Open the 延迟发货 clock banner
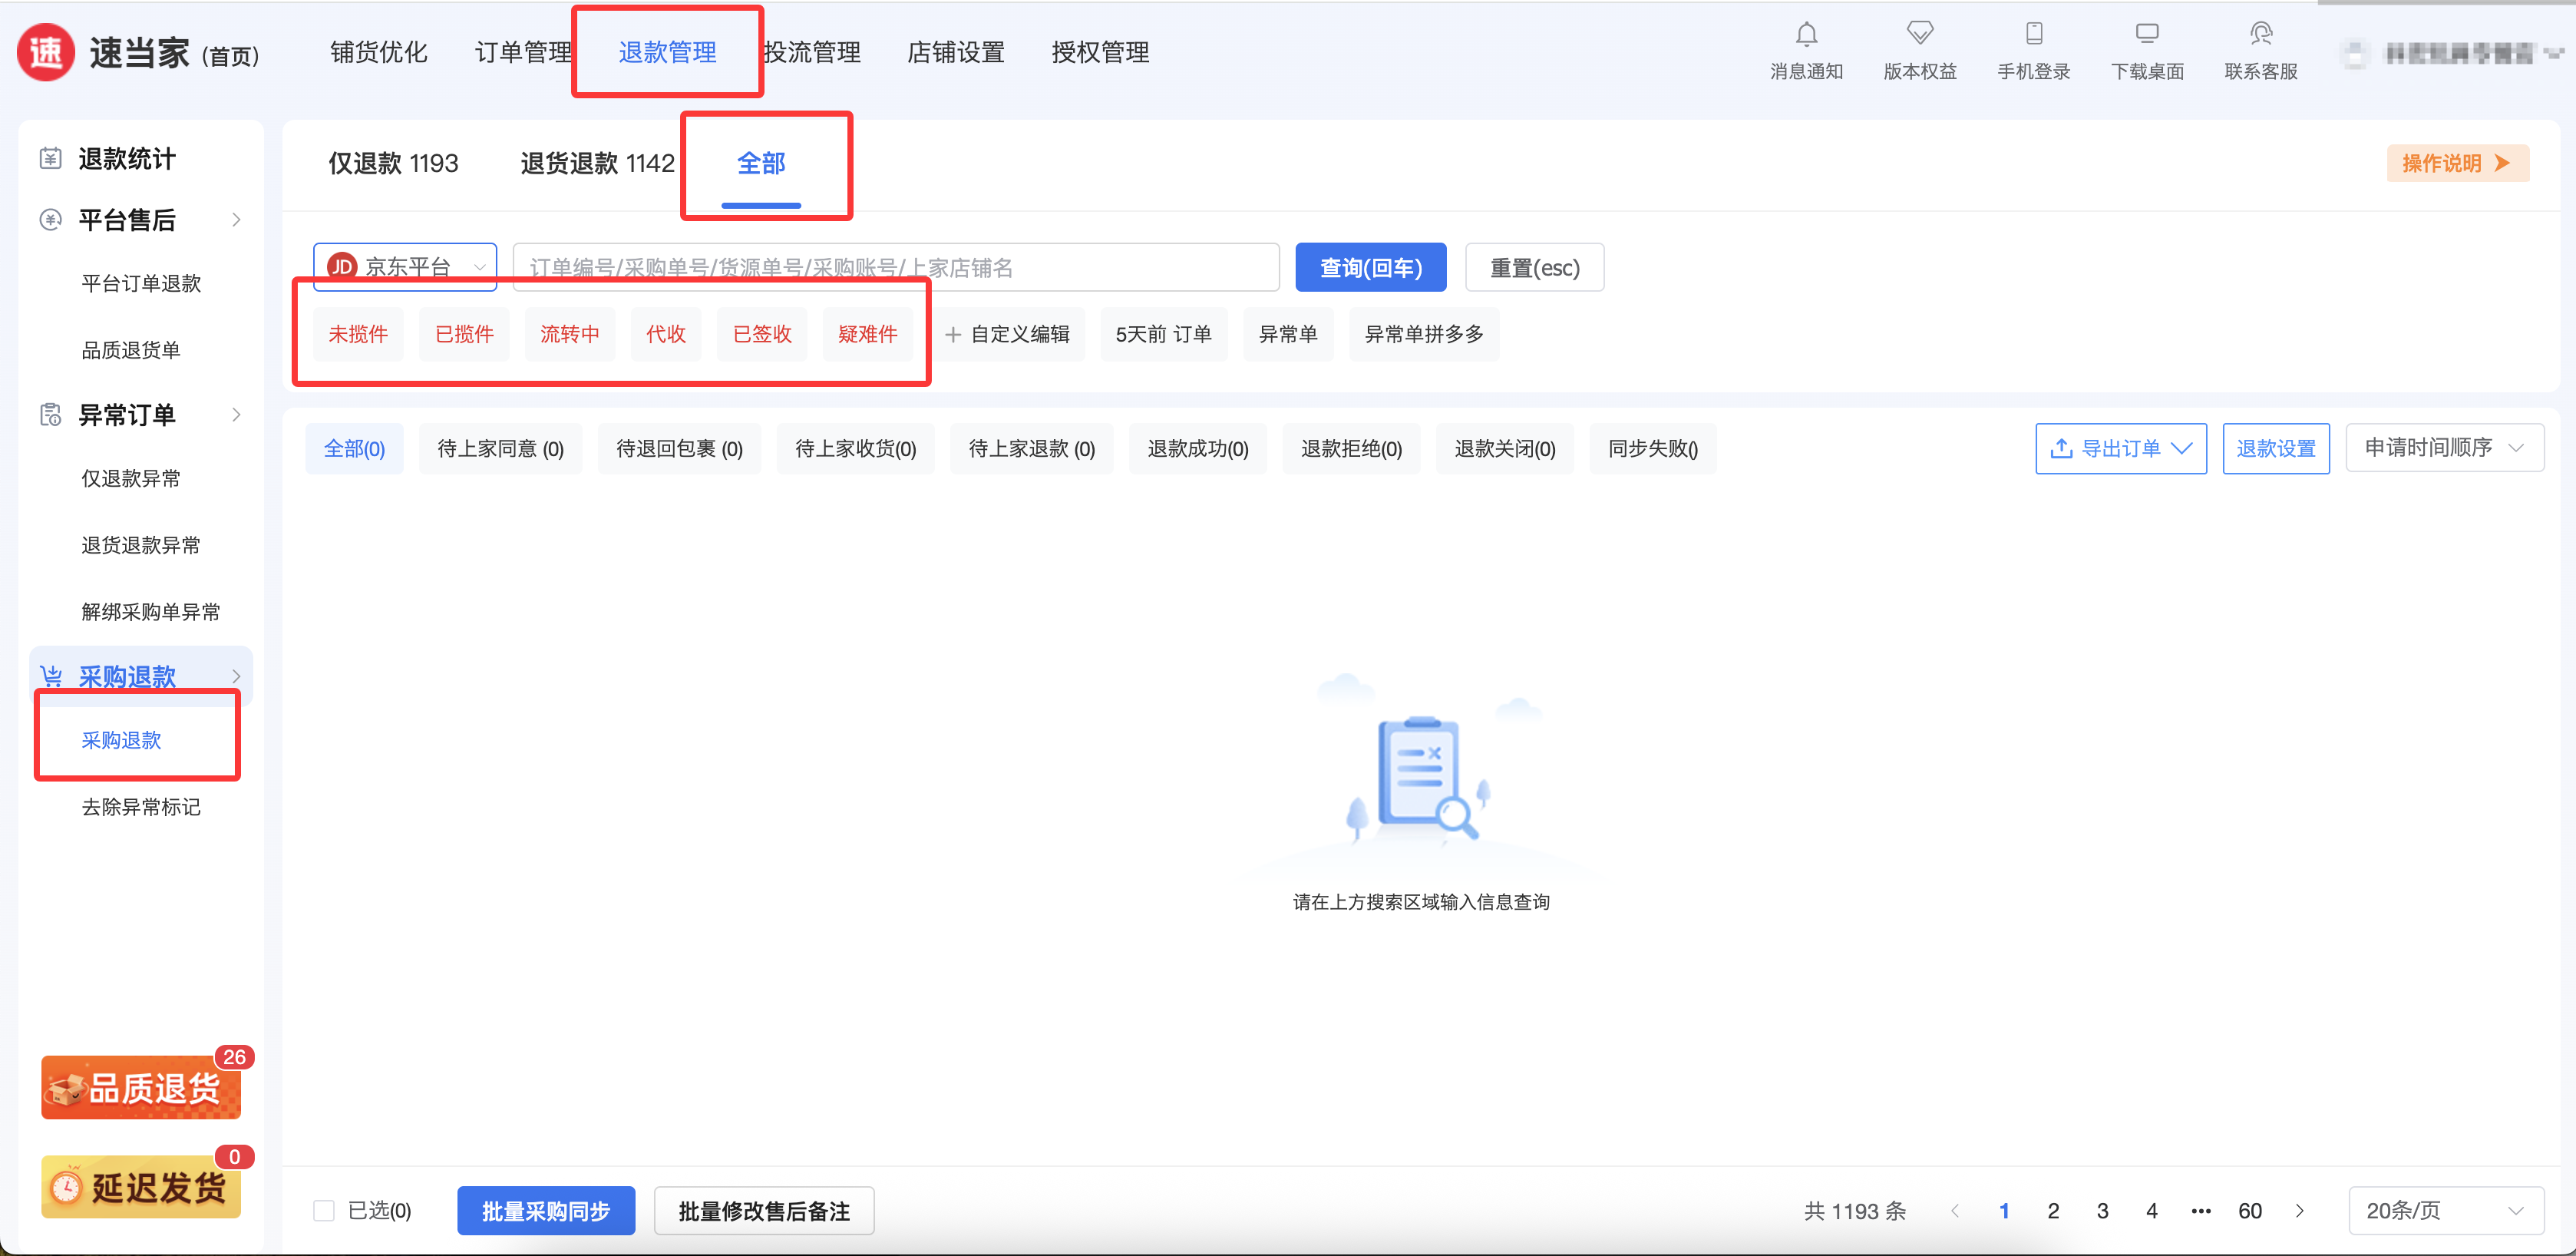This screenshot has height=1256, width=2576. (140, 1187)
